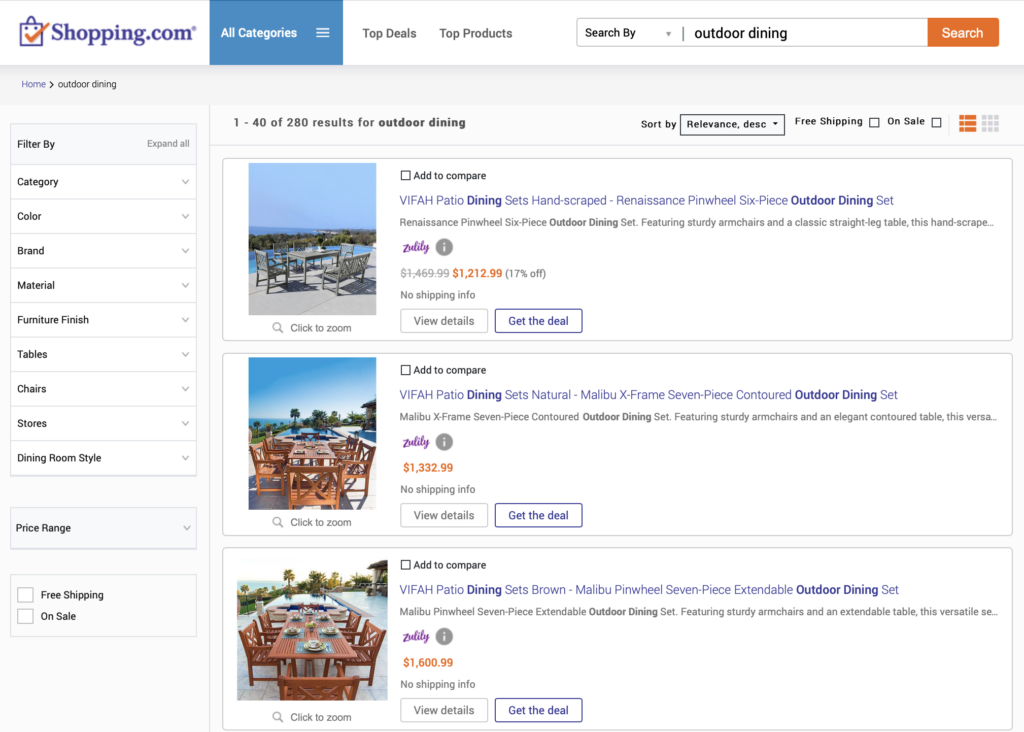Screen dimensions: 1024x732
Task: Open the Search By selector
Action: pos(628,32)
